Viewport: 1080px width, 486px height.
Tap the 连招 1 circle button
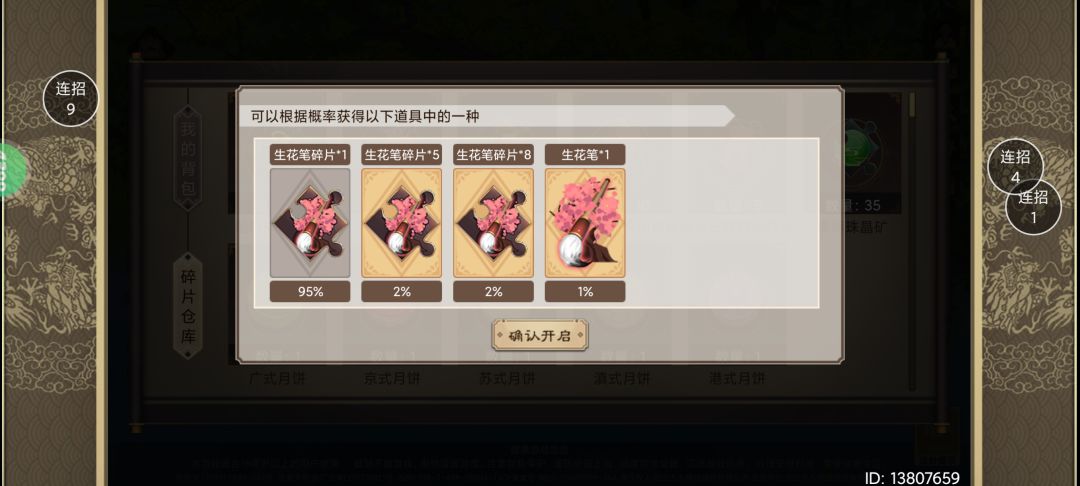1033,207
